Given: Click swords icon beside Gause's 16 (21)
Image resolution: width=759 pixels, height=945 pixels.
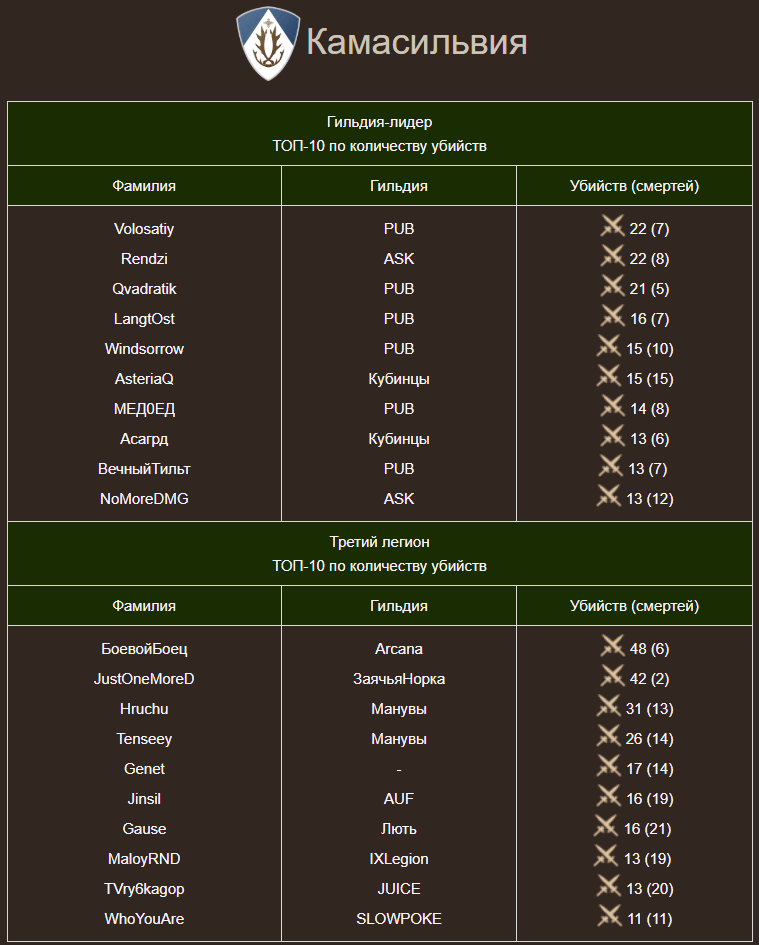Looking at the screenshot, I should pyautogui.click(x=607, y=827).
